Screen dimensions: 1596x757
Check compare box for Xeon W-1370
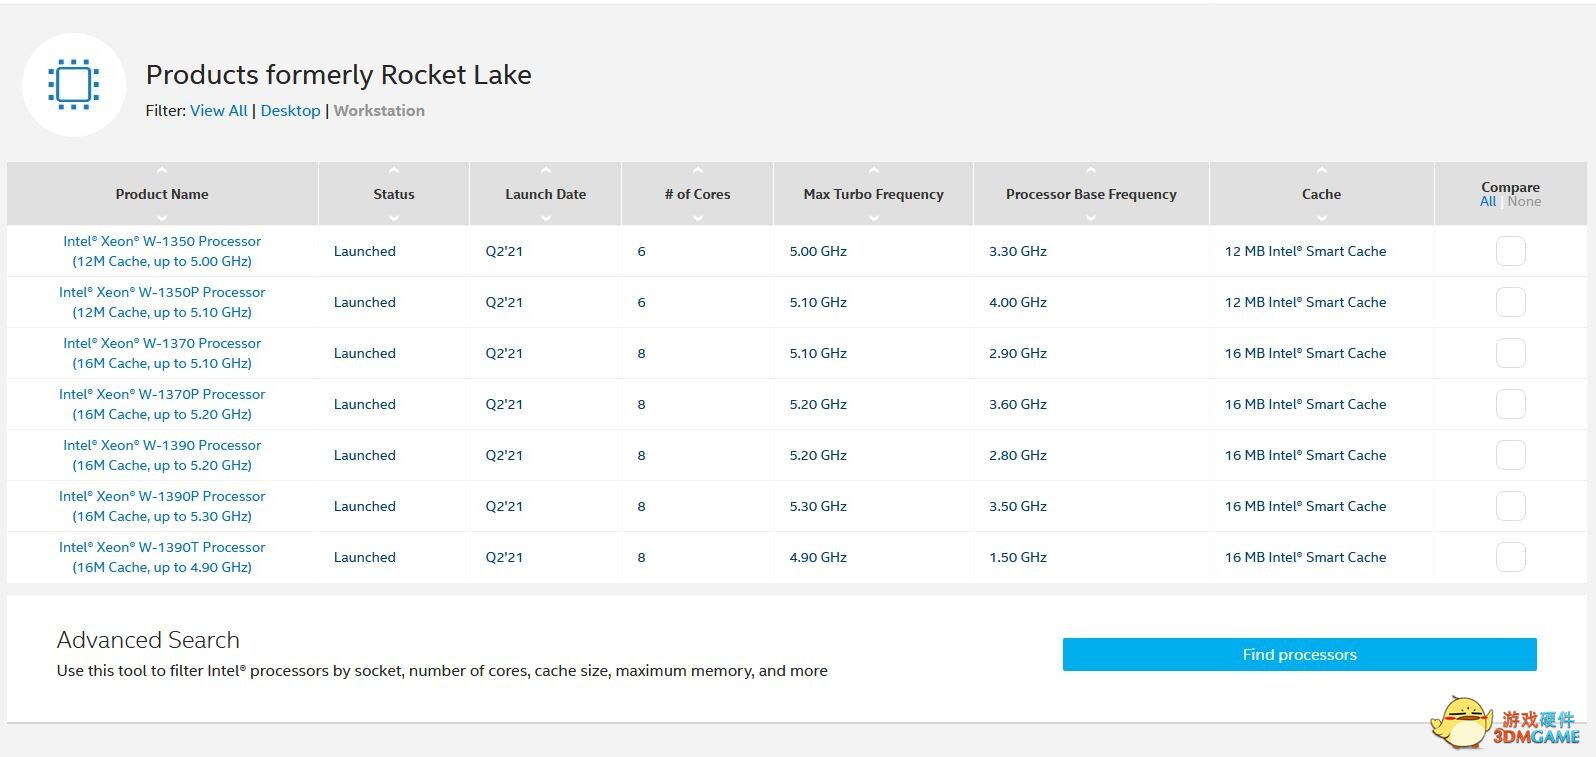click(1510, 353)
